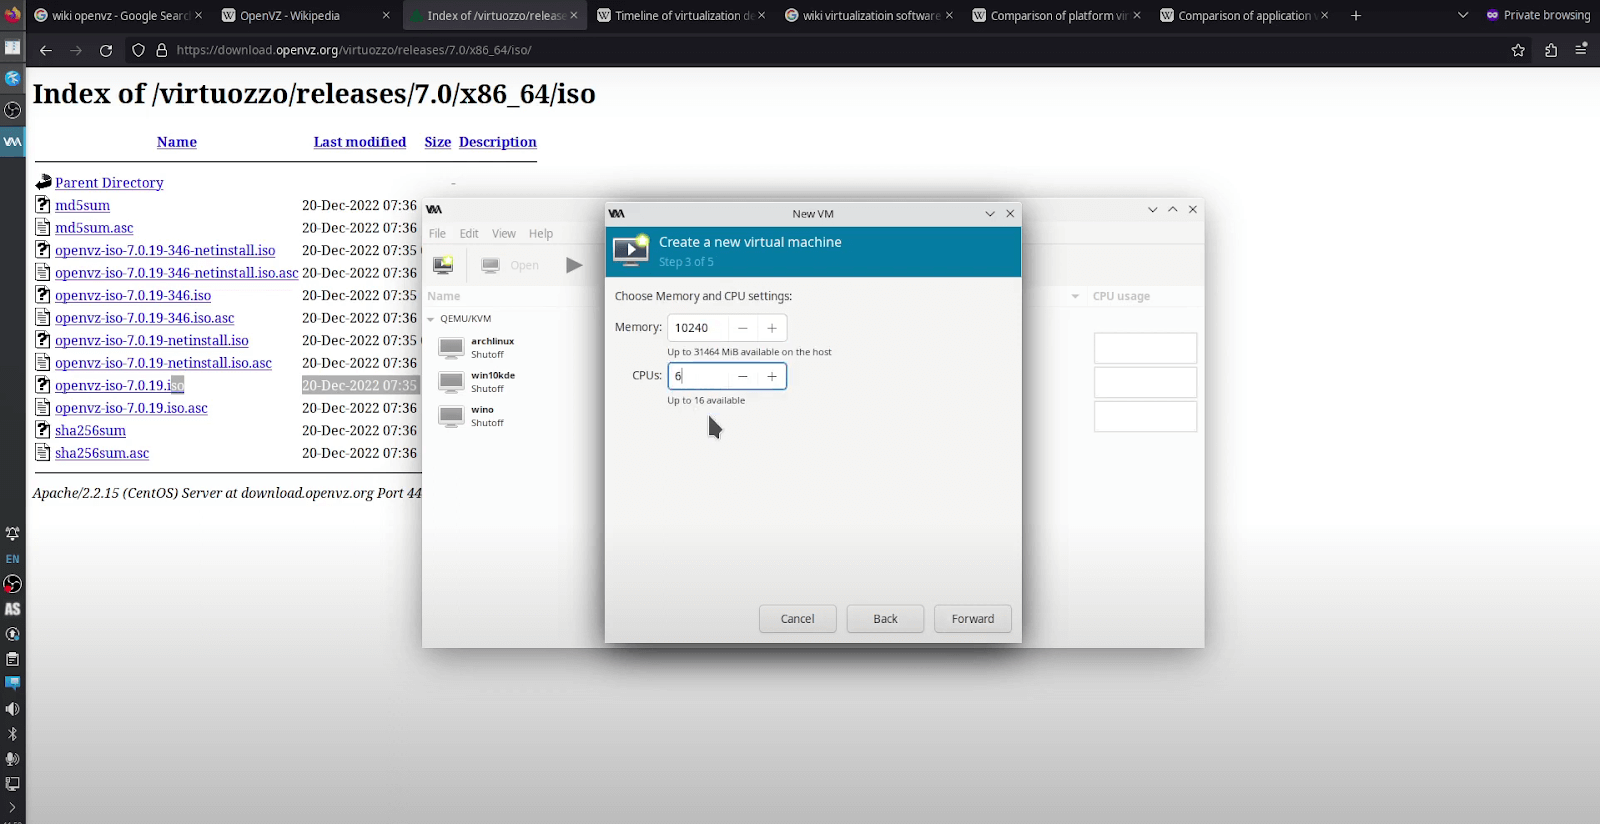This screenshot has height=824, width=1600.
Task: Open the Parent Directory link
Action: tap(109, 183)
